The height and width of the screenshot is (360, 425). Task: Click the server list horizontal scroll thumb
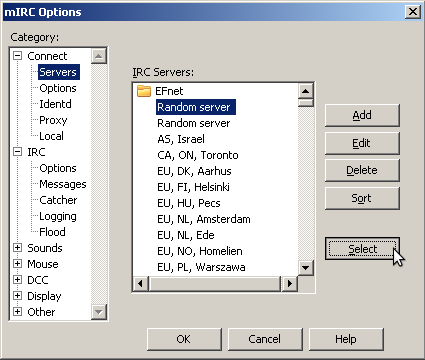click(x=215, y=283)
